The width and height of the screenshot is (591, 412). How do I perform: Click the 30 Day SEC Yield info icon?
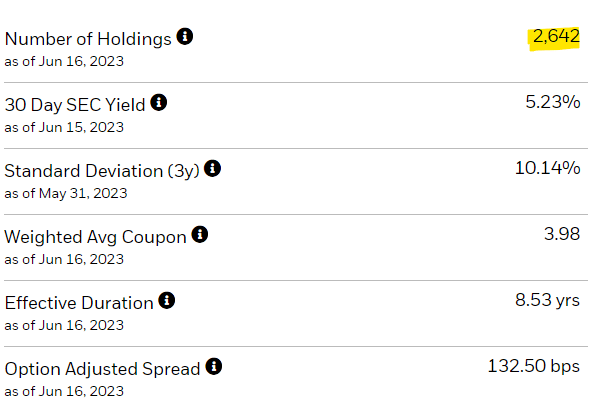(x=159, y=103)
